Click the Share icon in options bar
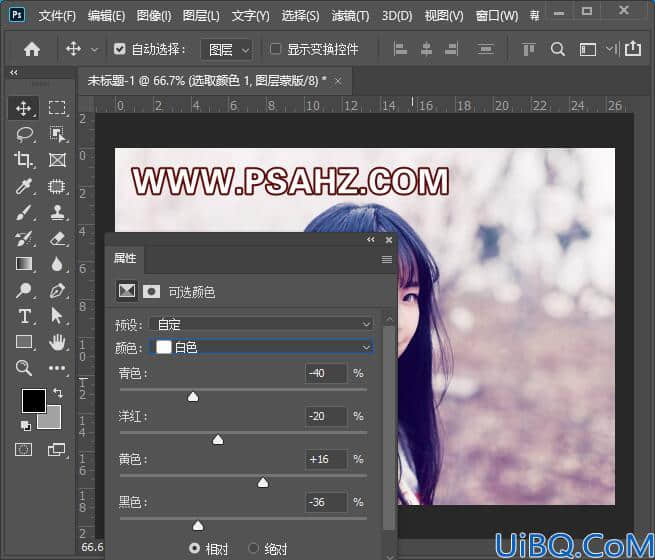The width and height of the screenshot is (655, 560). click(633, 48)
